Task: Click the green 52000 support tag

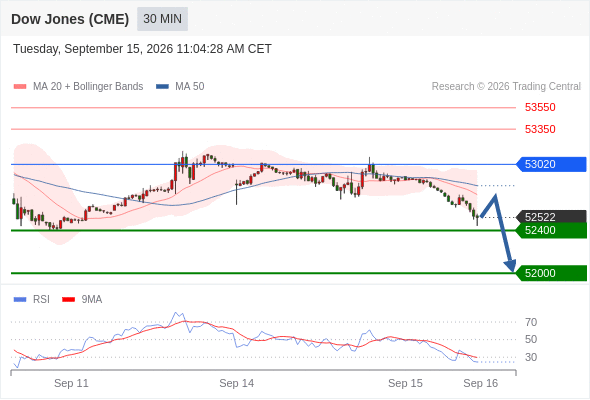Action: pyautogui.click(x=551, y=273)
